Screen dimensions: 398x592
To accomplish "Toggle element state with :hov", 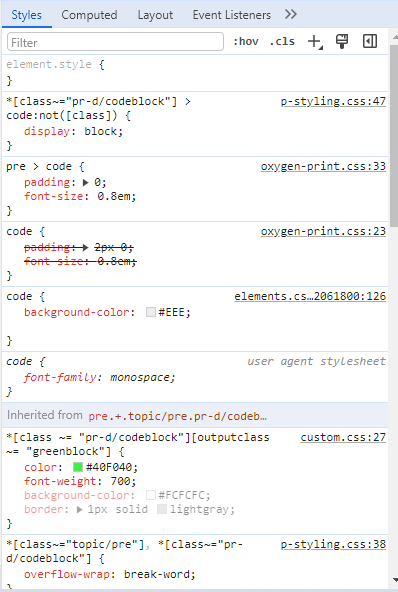I will pyautogui.click(x=246, y=41).
